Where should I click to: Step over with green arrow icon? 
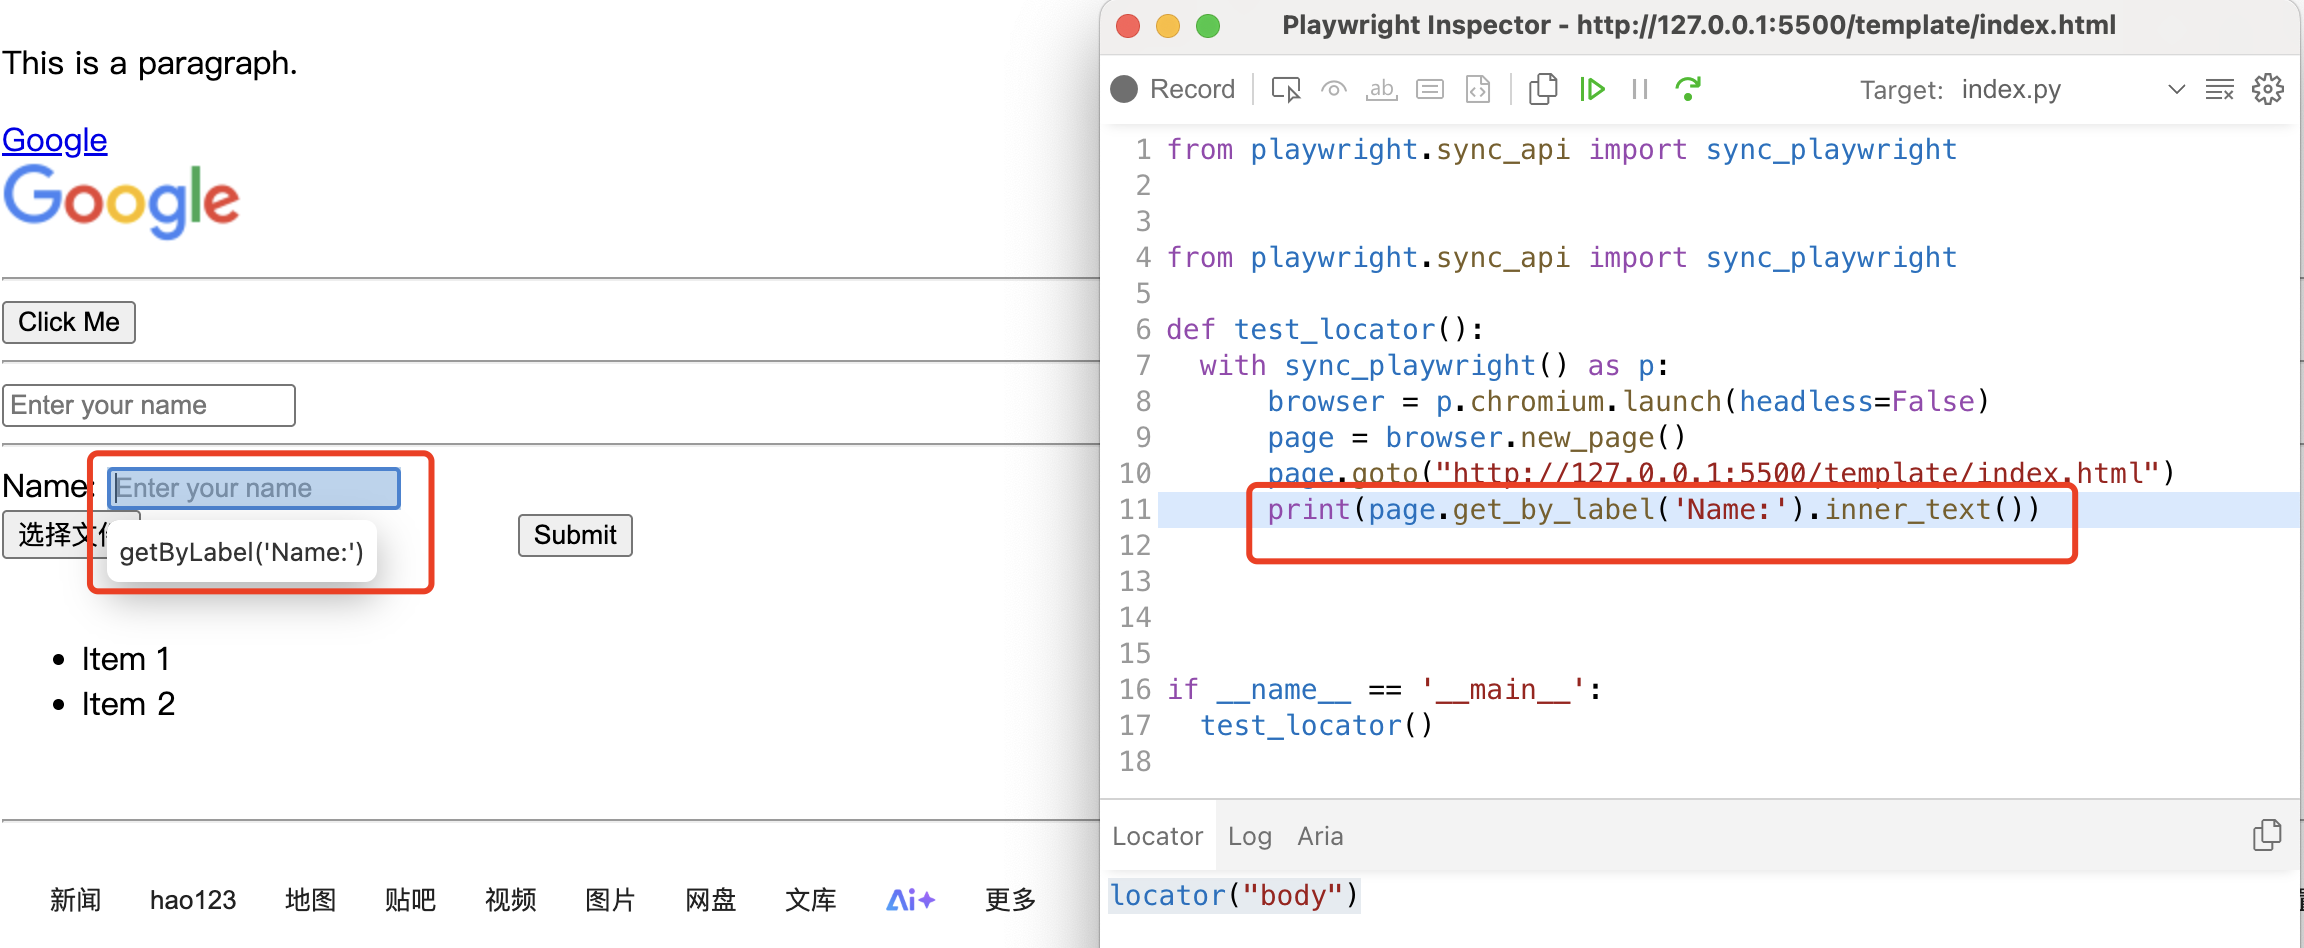(x=1688, y=90)
